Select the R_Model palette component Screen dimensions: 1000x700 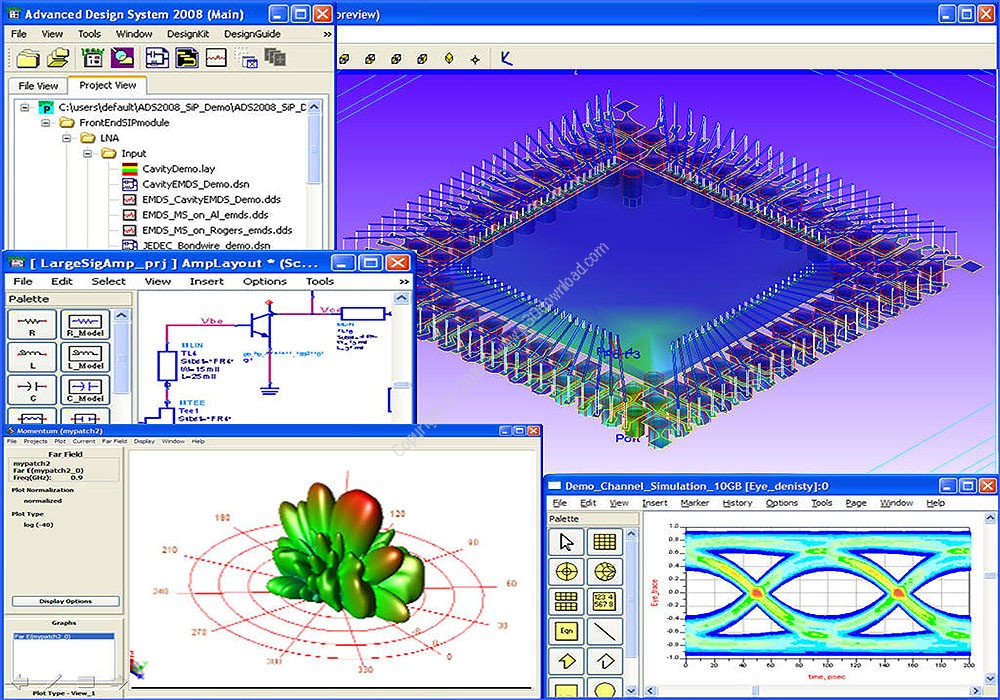pyautogui.click(x=85, y=324)
